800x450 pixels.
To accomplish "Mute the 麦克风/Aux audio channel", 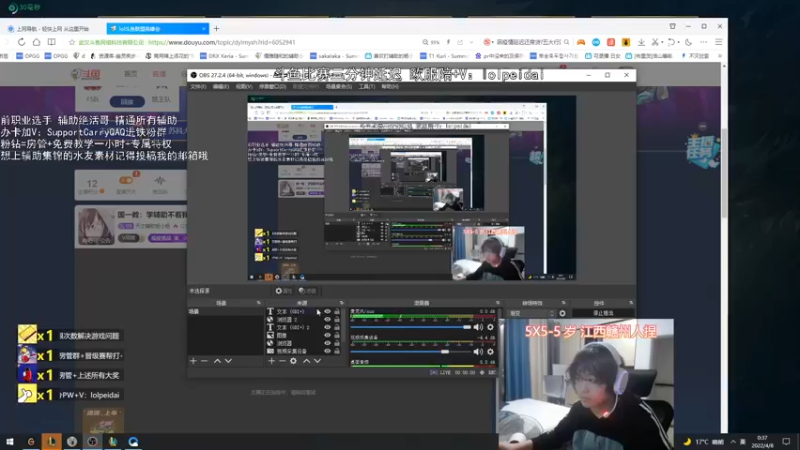I will [x=478, y=327].
